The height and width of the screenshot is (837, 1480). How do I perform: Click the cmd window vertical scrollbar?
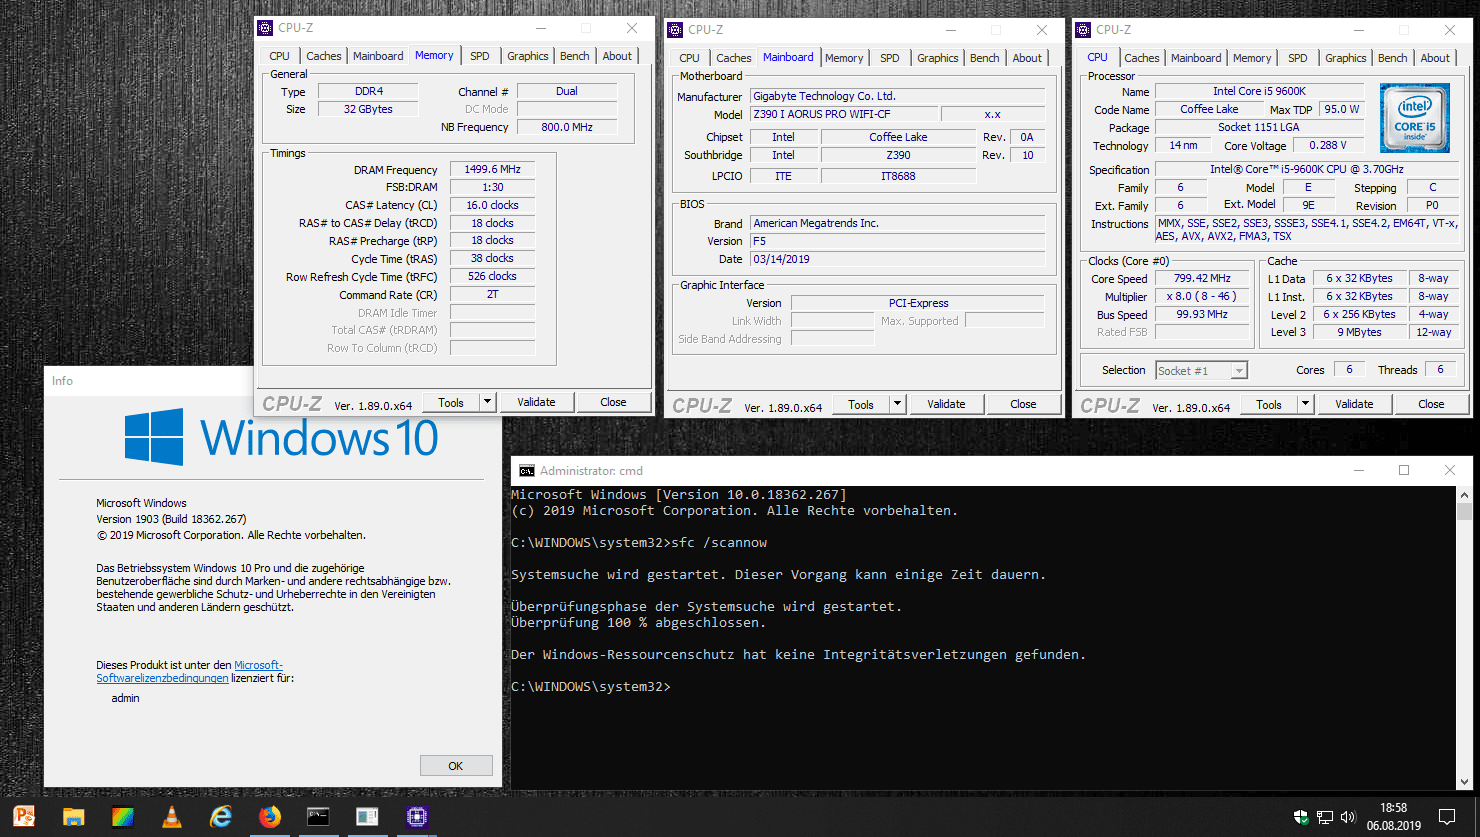coord(1464,640)
